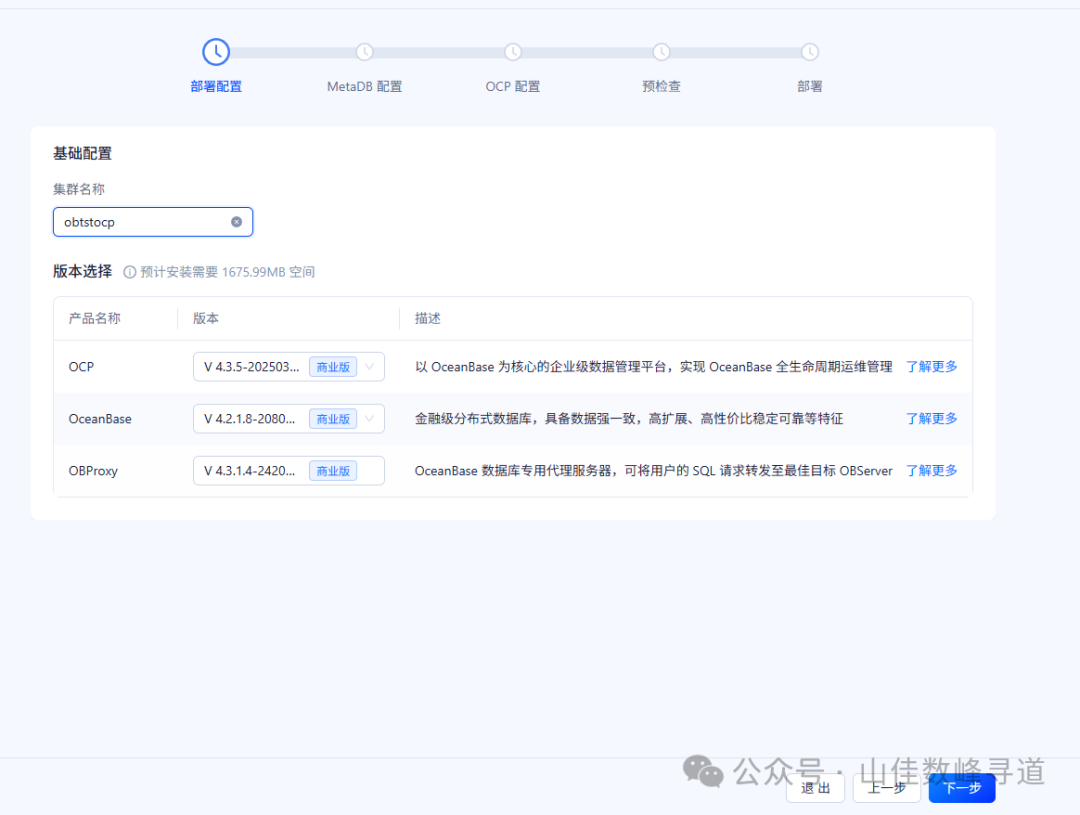Click the 下一步 button
1080x815 pixels.
tap(962, 788)
